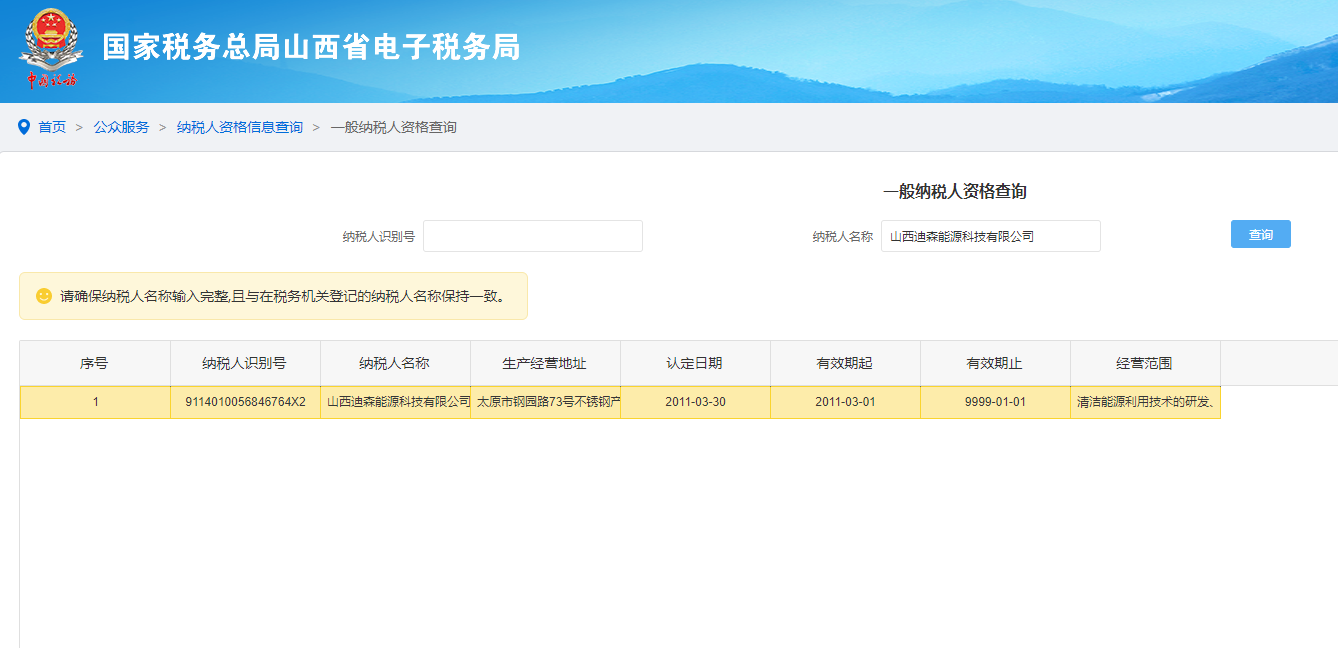
Task: Open the 首页 breadcrumb link
Action: (52, 127)
